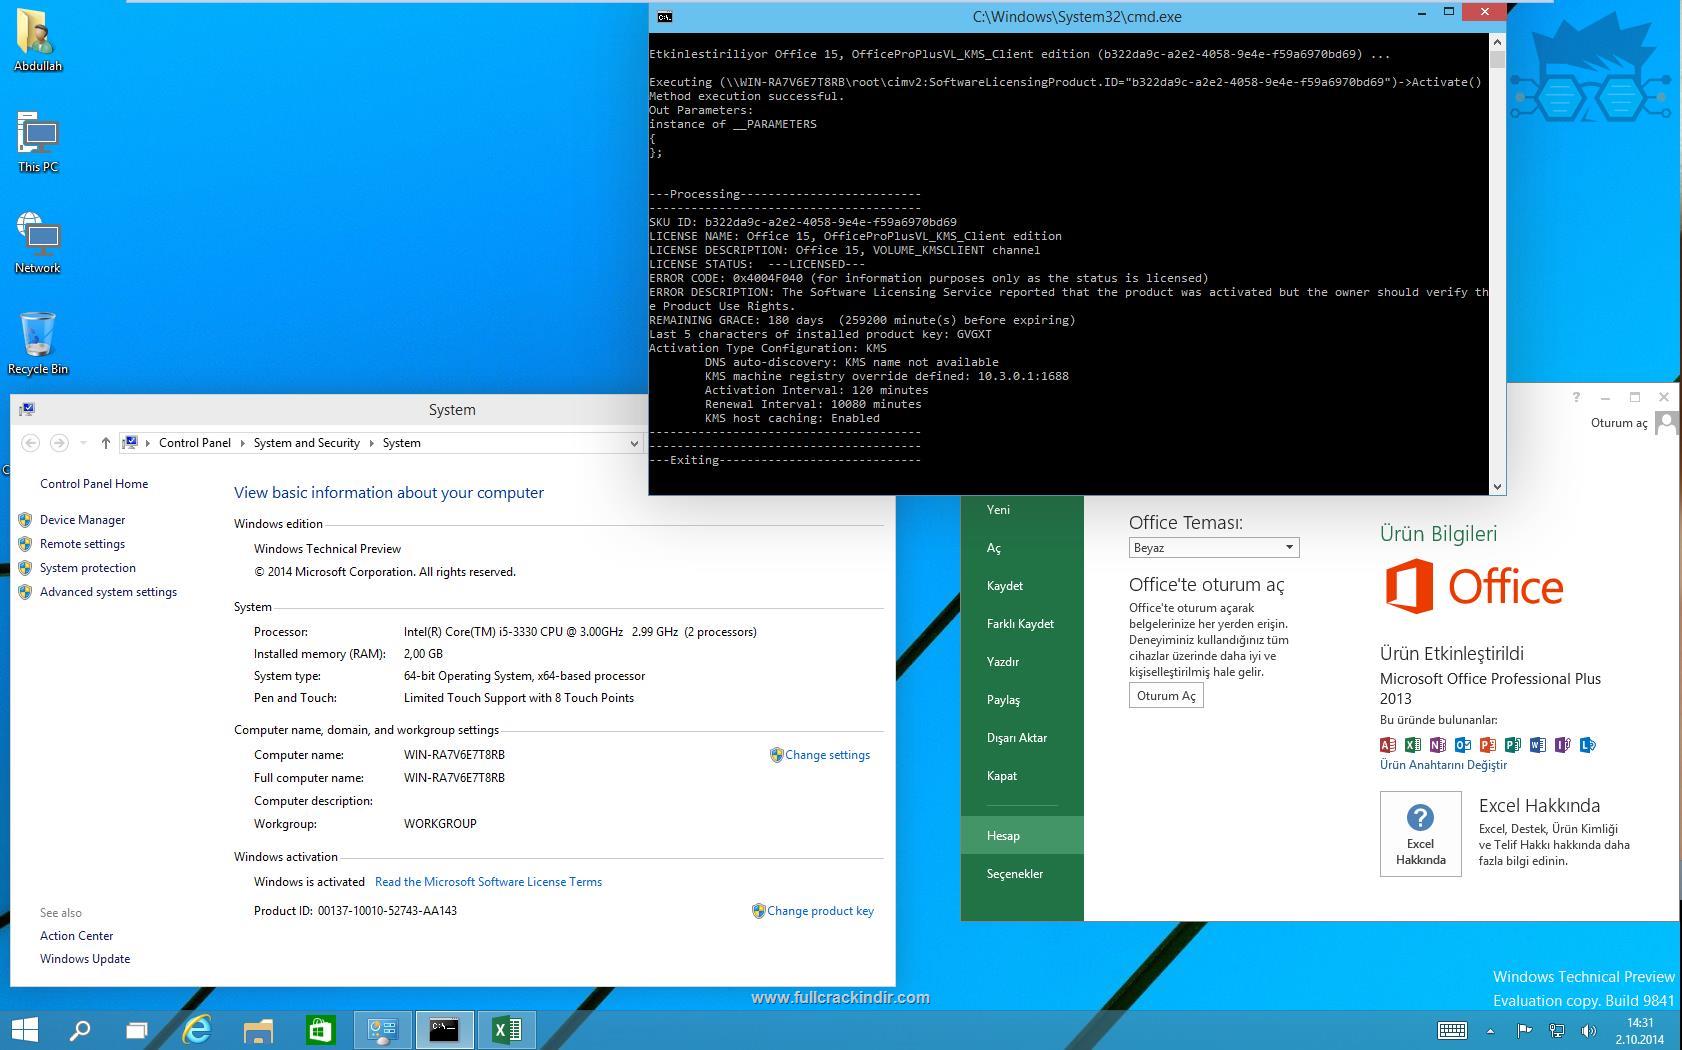Screen dimensions: 1682x1050
Task: Open System protection link
Action: [x=88, y=568]
